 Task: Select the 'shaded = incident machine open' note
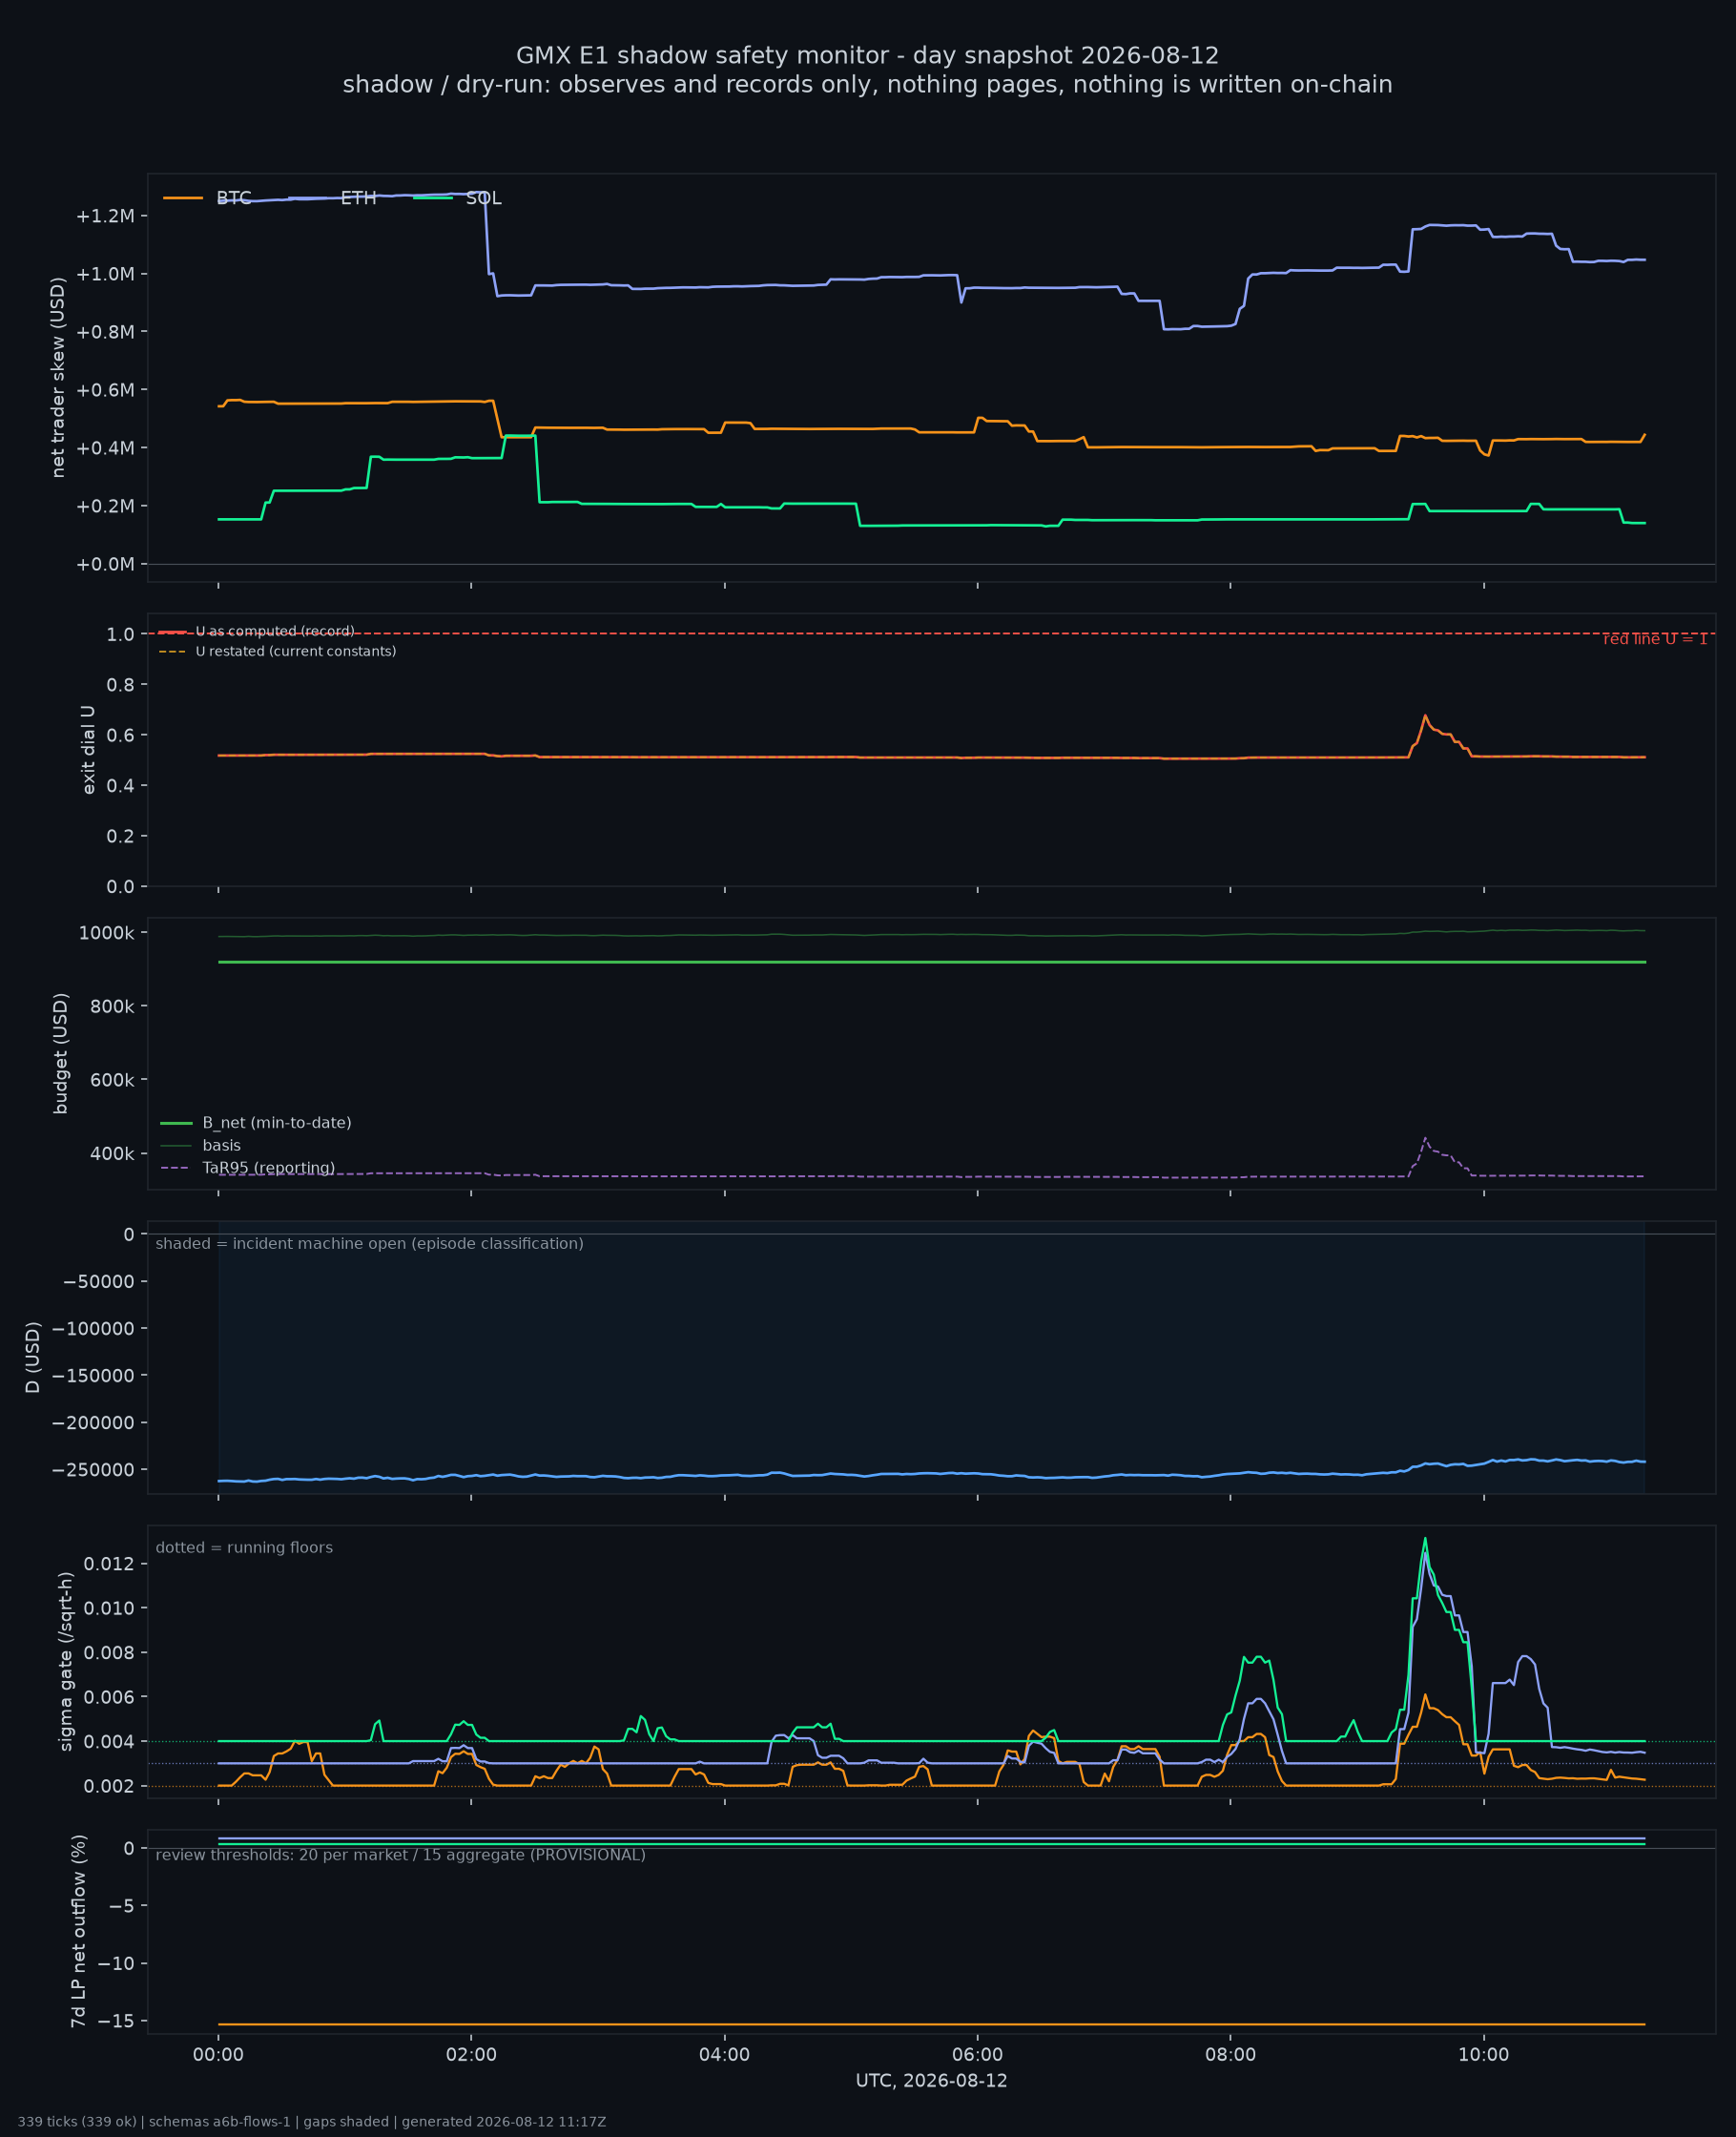pyautogui.click(x=369, y=1244)
